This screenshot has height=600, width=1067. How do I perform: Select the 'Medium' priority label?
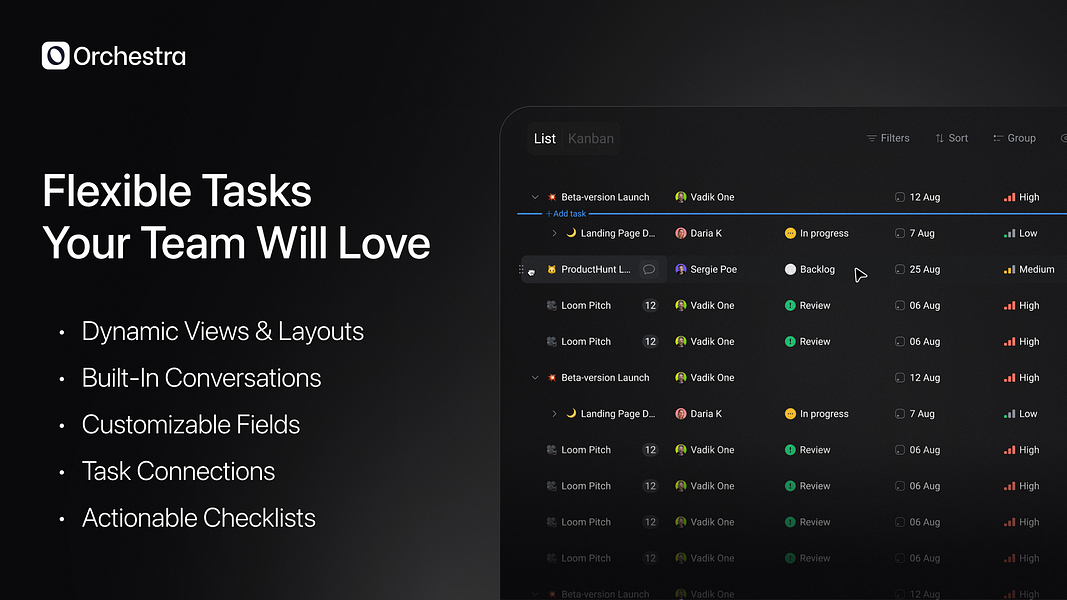[1036, 269]
